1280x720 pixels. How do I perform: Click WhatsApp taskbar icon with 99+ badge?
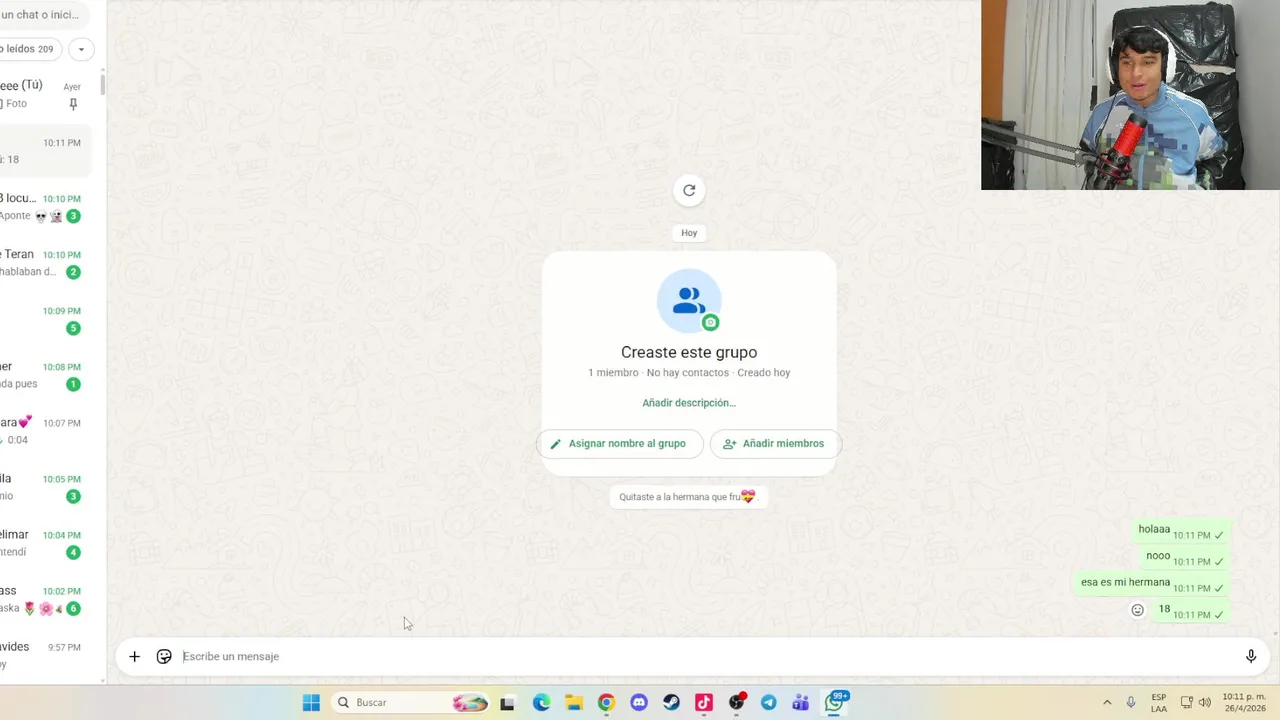tap(835, 702)
